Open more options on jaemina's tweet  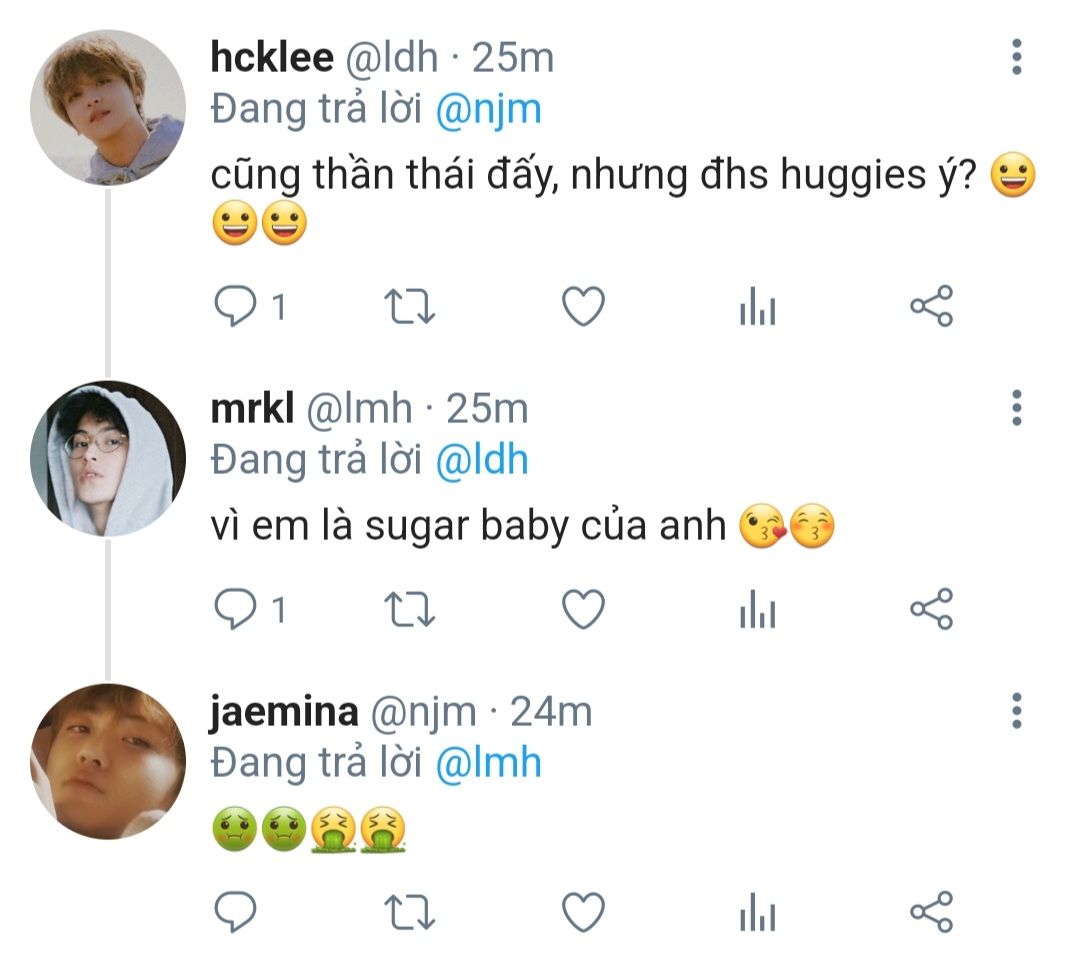point(1016,710)
